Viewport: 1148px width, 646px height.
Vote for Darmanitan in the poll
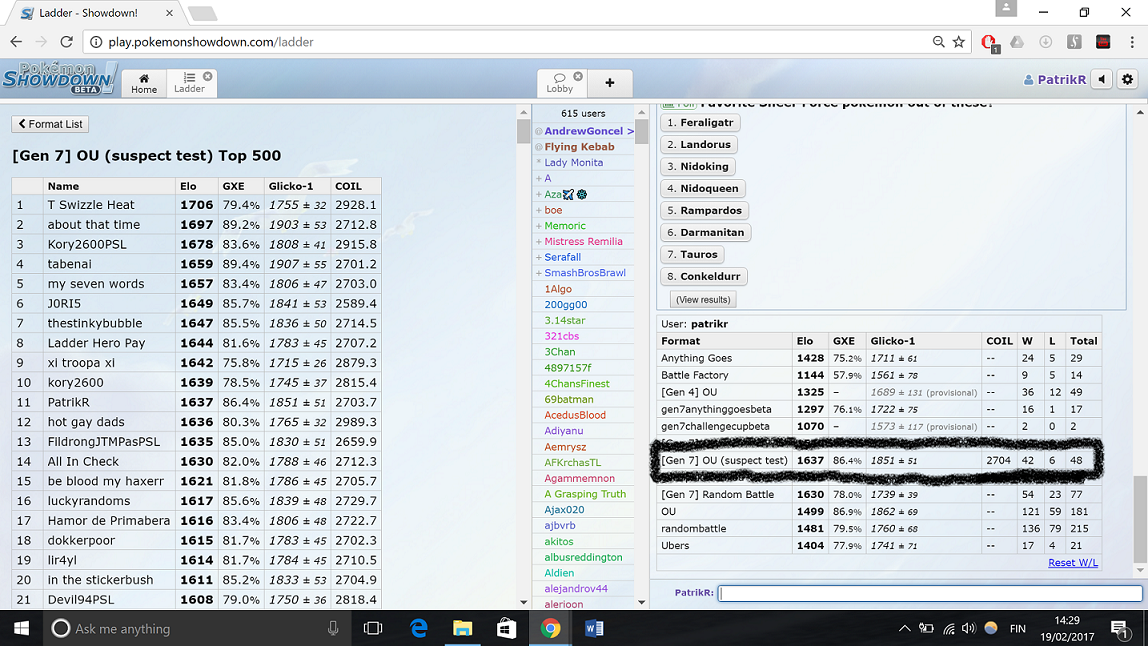[706, 232]
